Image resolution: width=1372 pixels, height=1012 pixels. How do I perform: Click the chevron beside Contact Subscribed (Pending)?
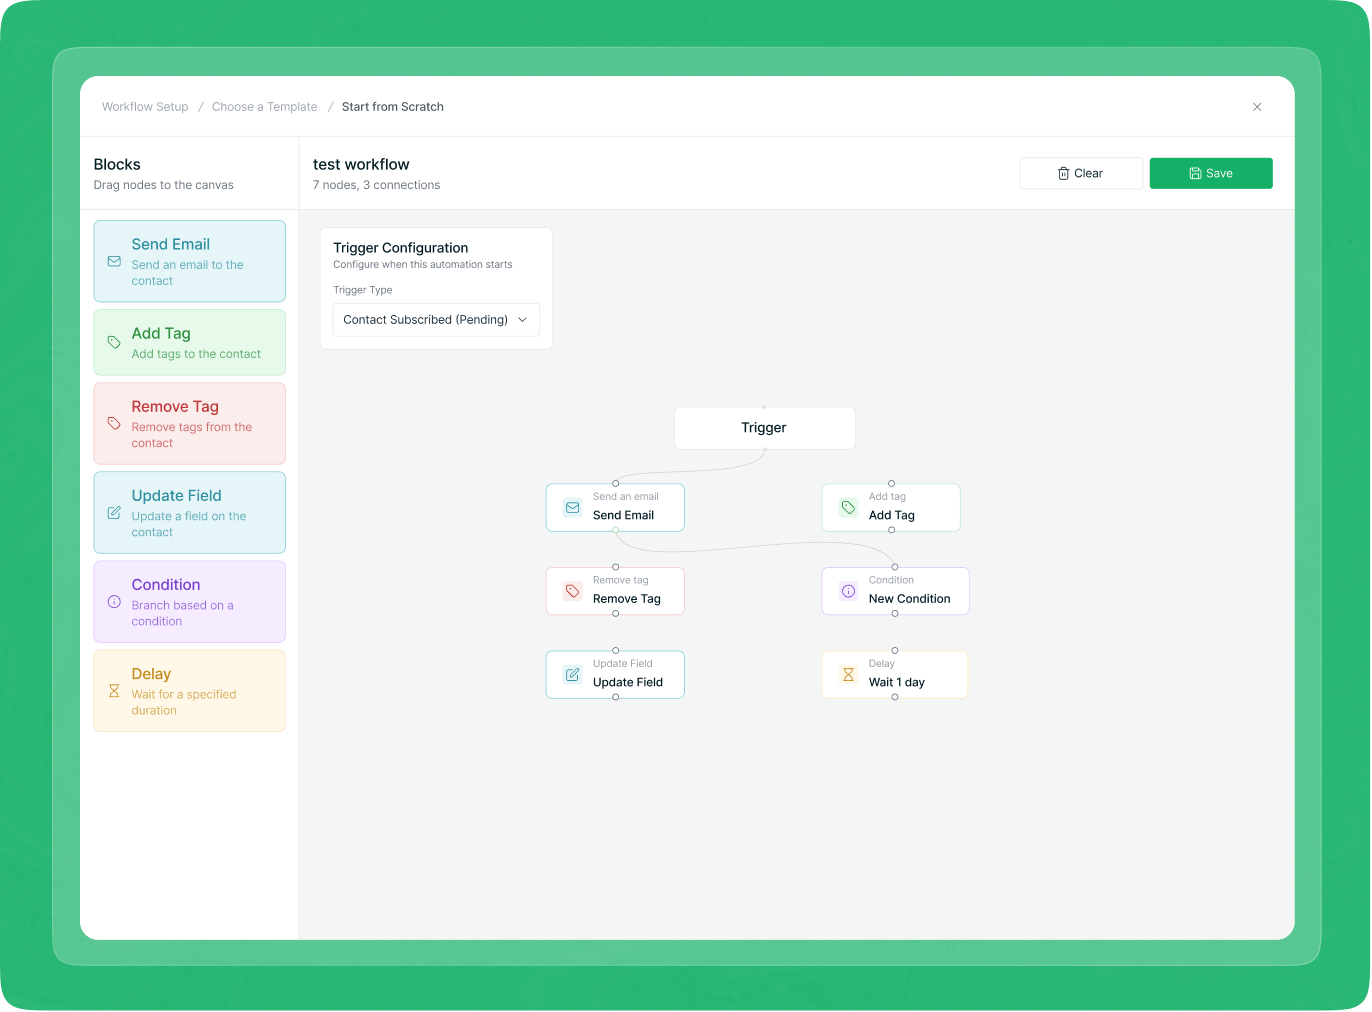tap(522, 319)
